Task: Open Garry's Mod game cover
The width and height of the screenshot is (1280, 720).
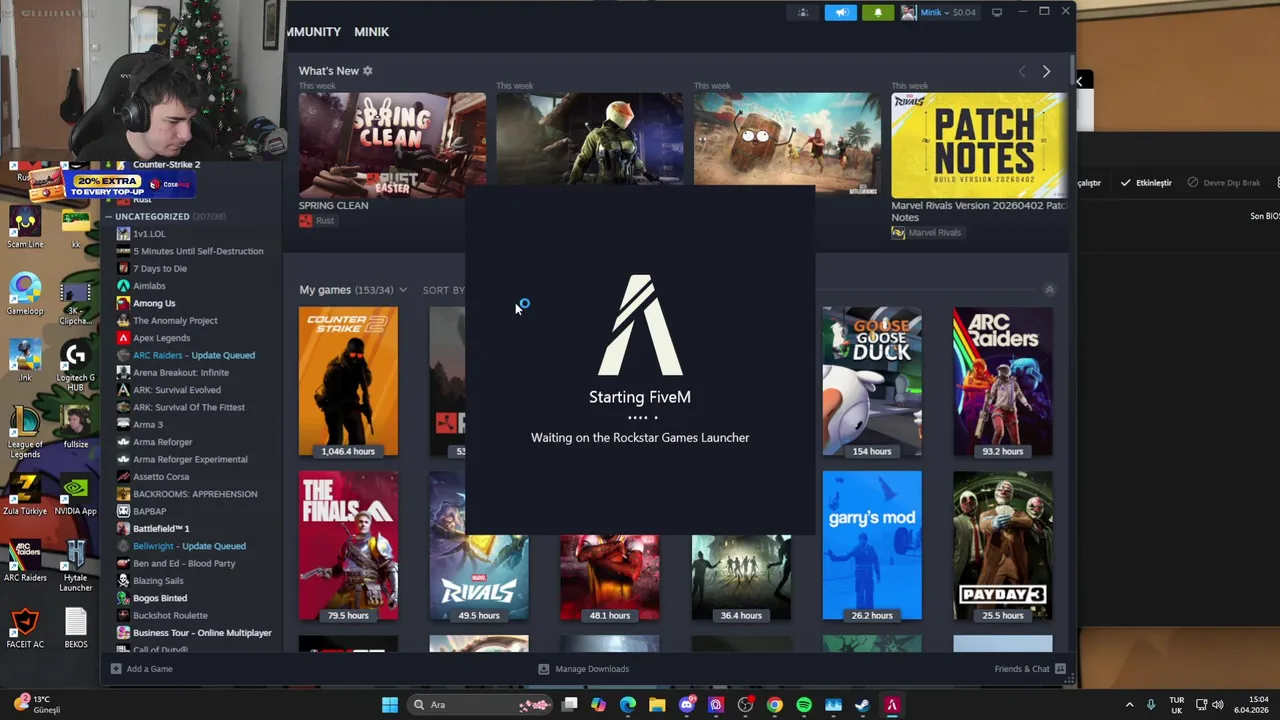Action: tap(872, 546)
